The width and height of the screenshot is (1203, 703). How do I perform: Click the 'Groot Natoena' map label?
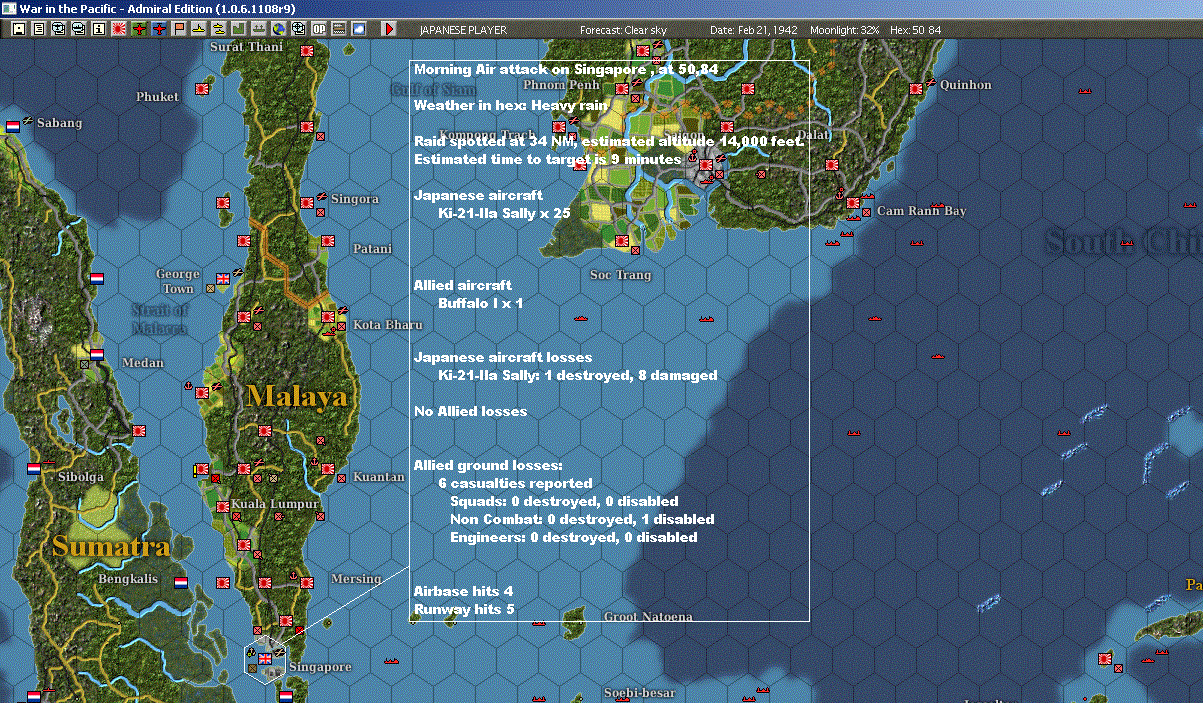pos(648,617)
